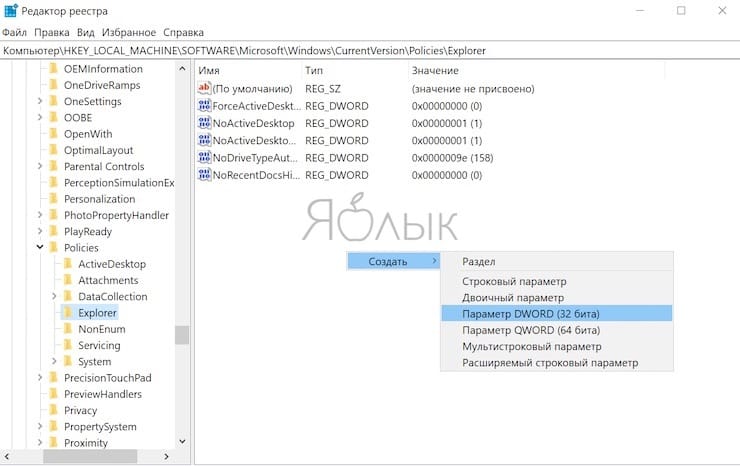The width and height of the screenshot is (740, 466).
Task: Open the Файл menu
Action: (x=14, y=33)
